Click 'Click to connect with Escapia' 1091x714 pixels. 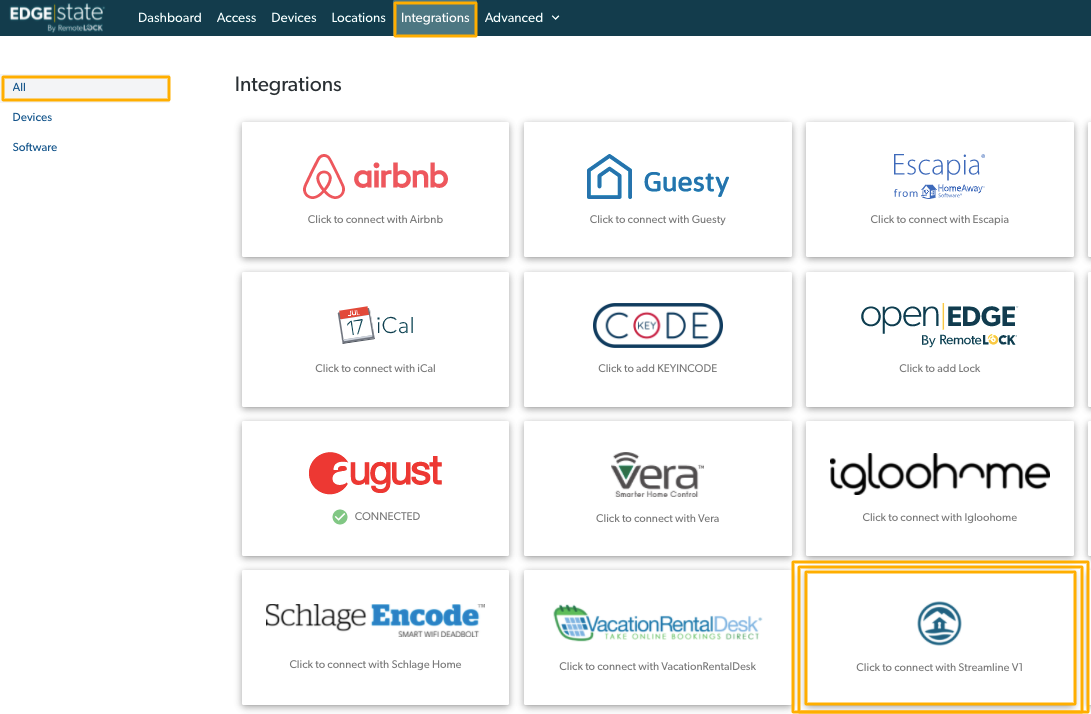pos(939,219)
